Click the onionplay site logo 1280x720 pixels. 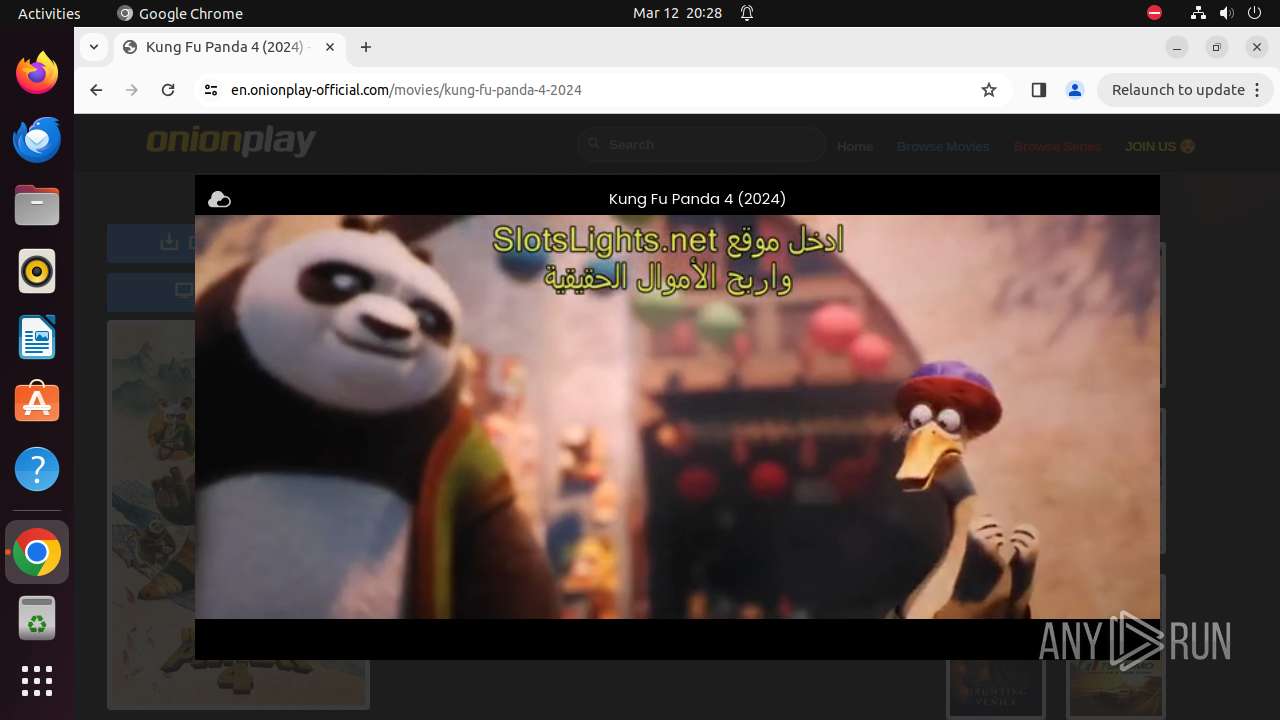click(x=231, y=143)
